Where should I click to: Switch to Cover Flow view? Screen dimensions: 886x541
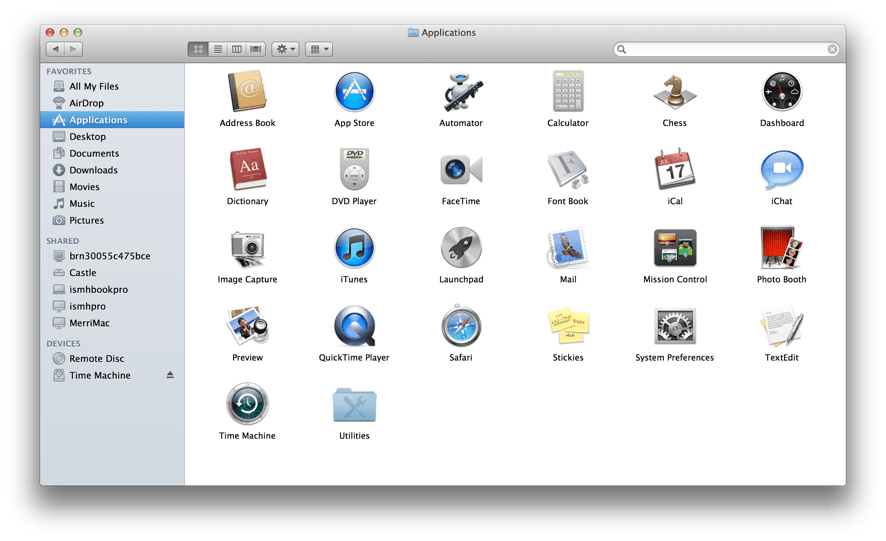pos(256,49)
